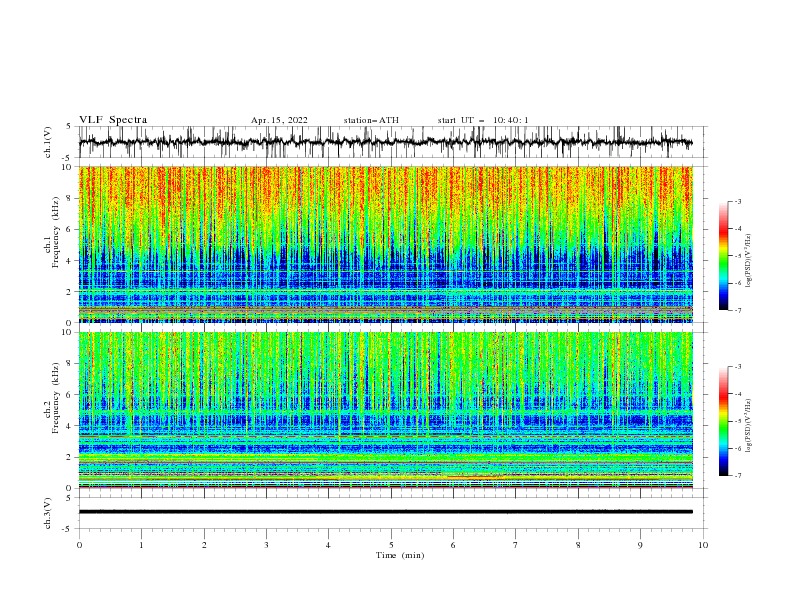Click "-3" label on lower color bar

738,367
